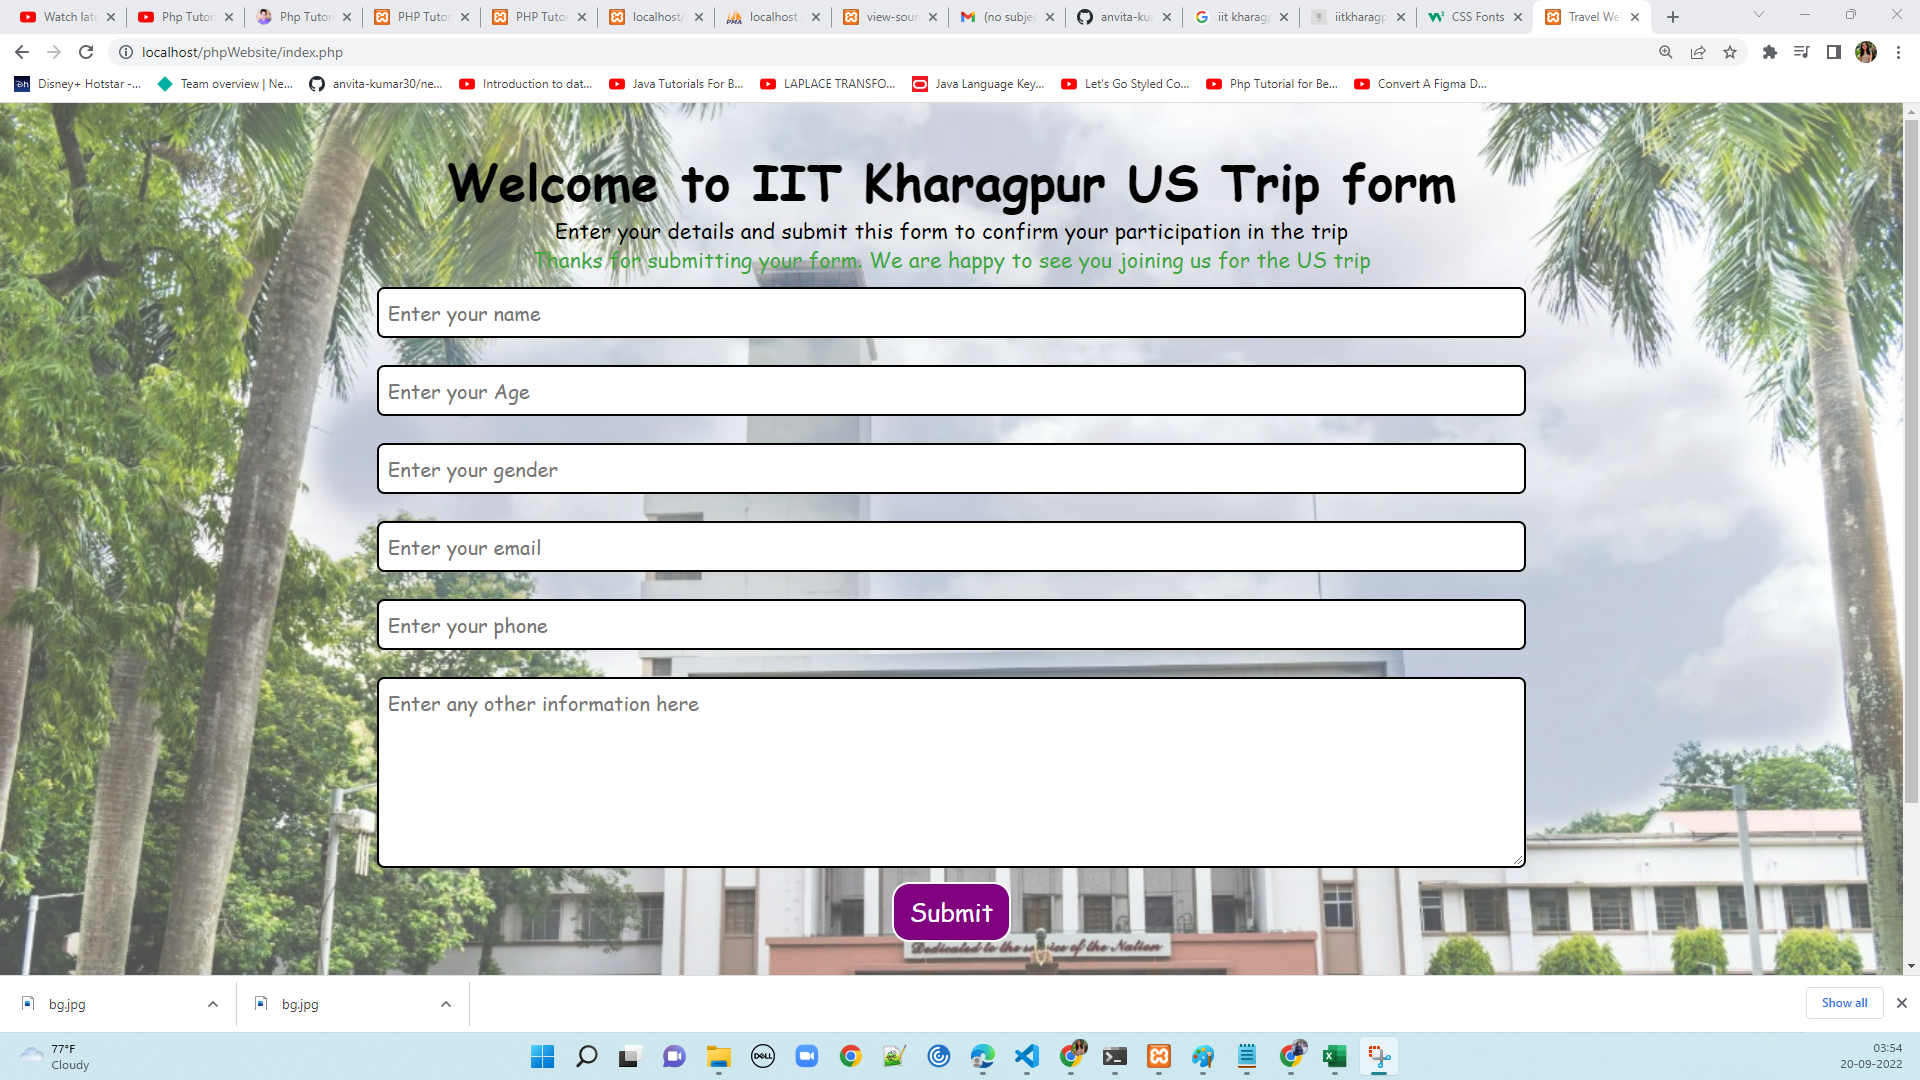Image resolution: width=1920 pixels, height=1080 pixels.
Task: Open the Php Tutorial for Beginners bookmark
Action: click(1272, 84)
